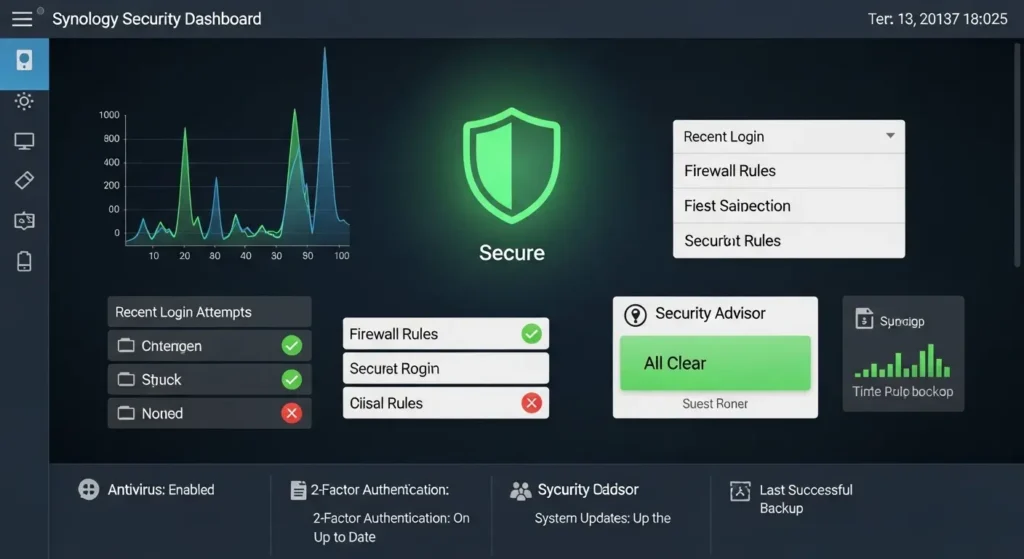The image size is (1024, 559).
Task: Click the 2-Factor Authentication document icon
Action: 298,490
